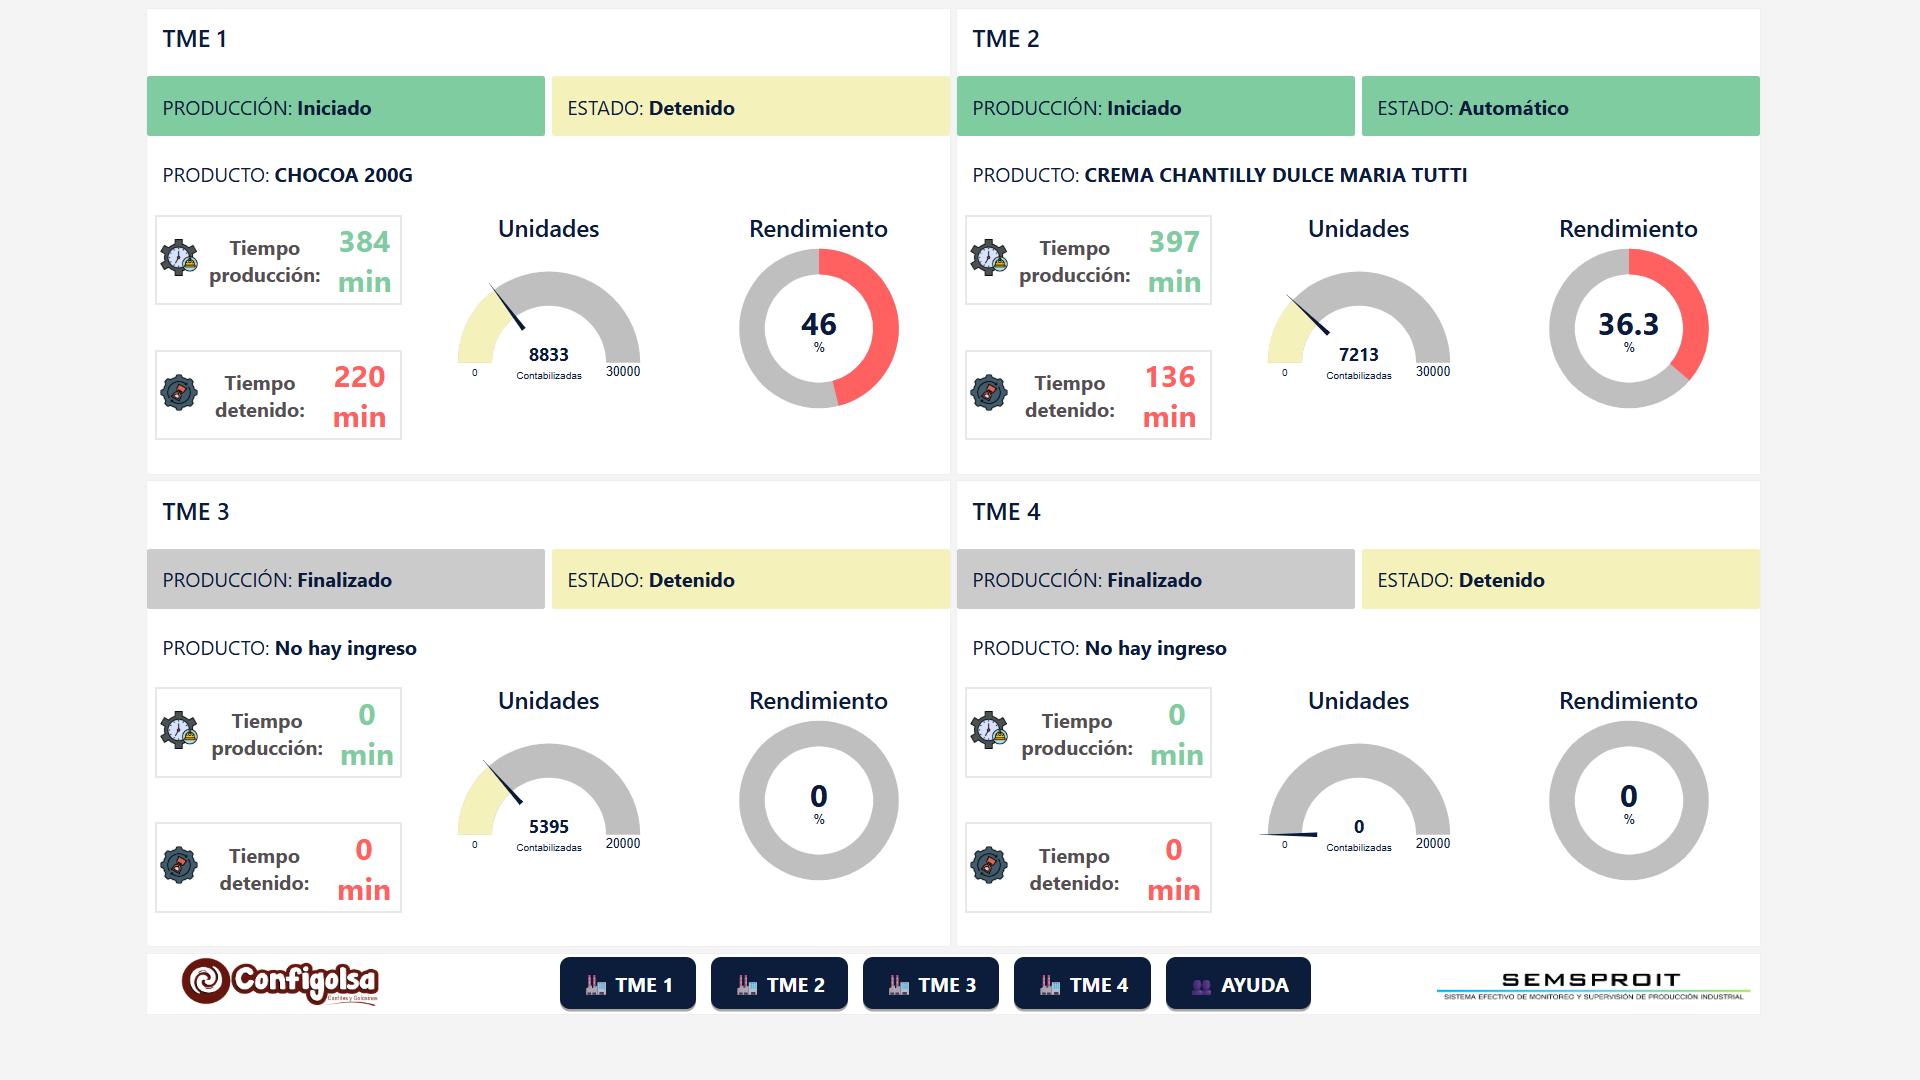
Task: Click TME 2 Rendimiento donut showing 36.3
Action: [1628, 328]
